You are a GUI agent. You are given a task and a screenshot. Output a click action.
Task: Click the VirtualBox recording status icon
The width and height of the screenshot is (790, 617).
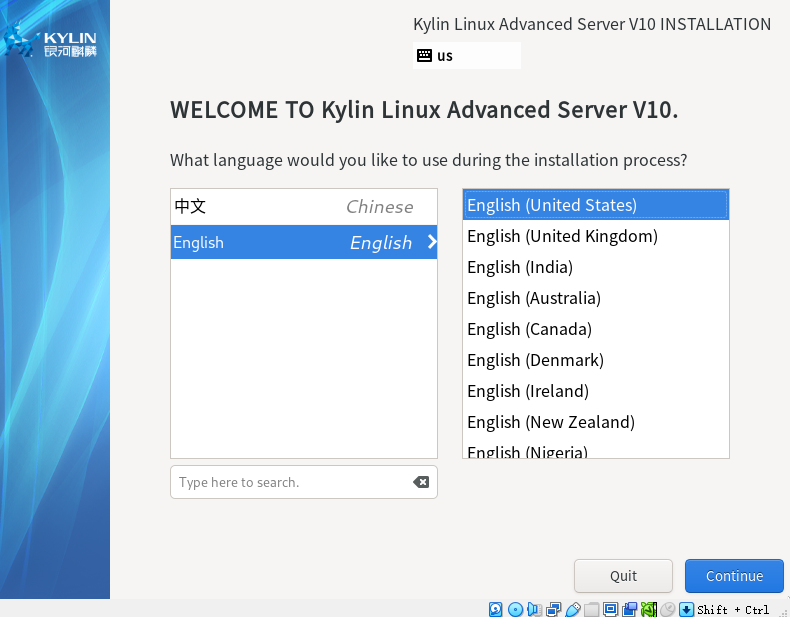click(630, 609)
